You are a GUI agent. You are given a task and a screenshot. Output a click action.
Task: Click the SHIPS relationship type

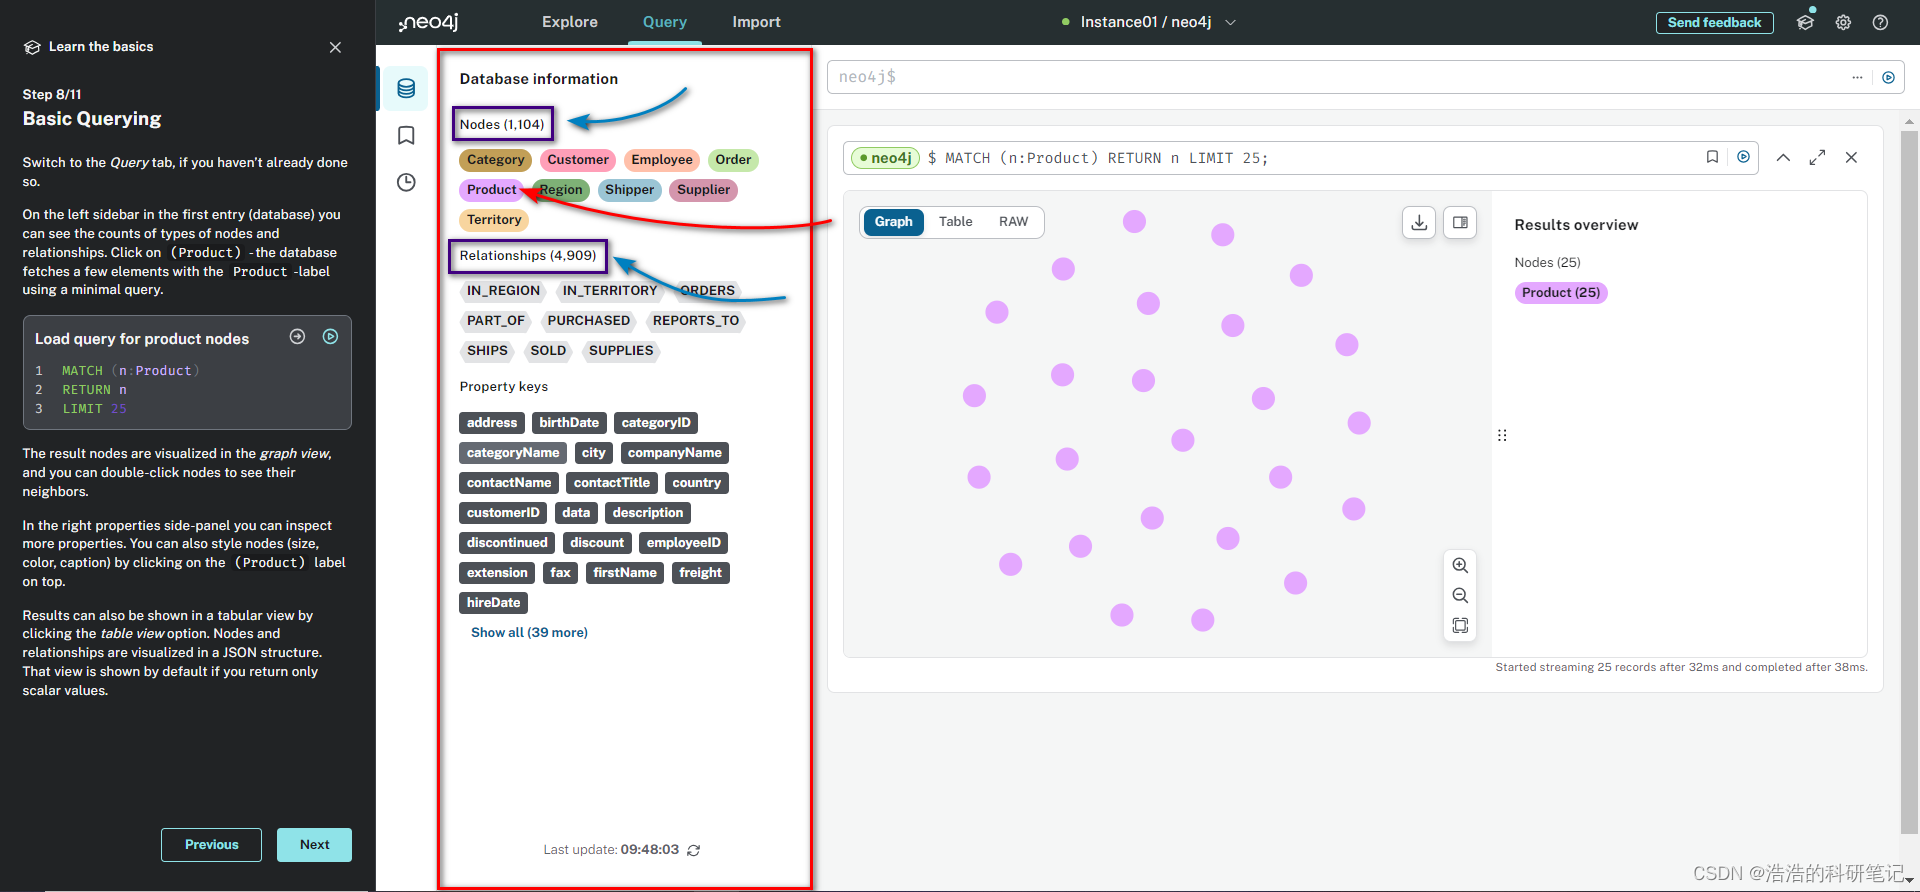click(487, 351)
